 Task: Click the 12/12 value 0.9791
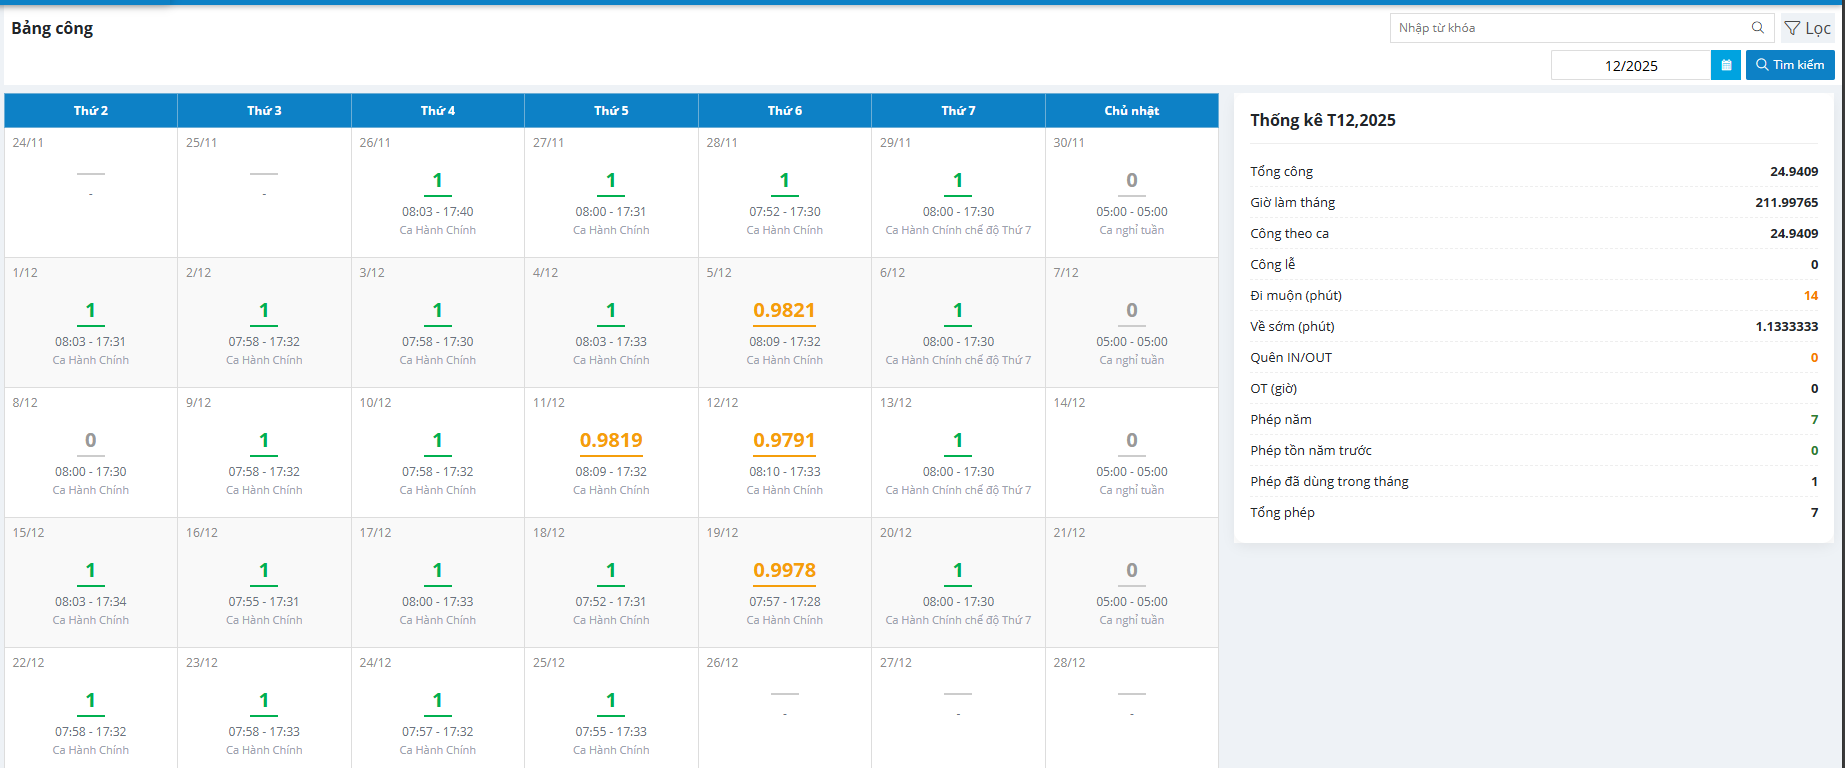coord(784,441)
